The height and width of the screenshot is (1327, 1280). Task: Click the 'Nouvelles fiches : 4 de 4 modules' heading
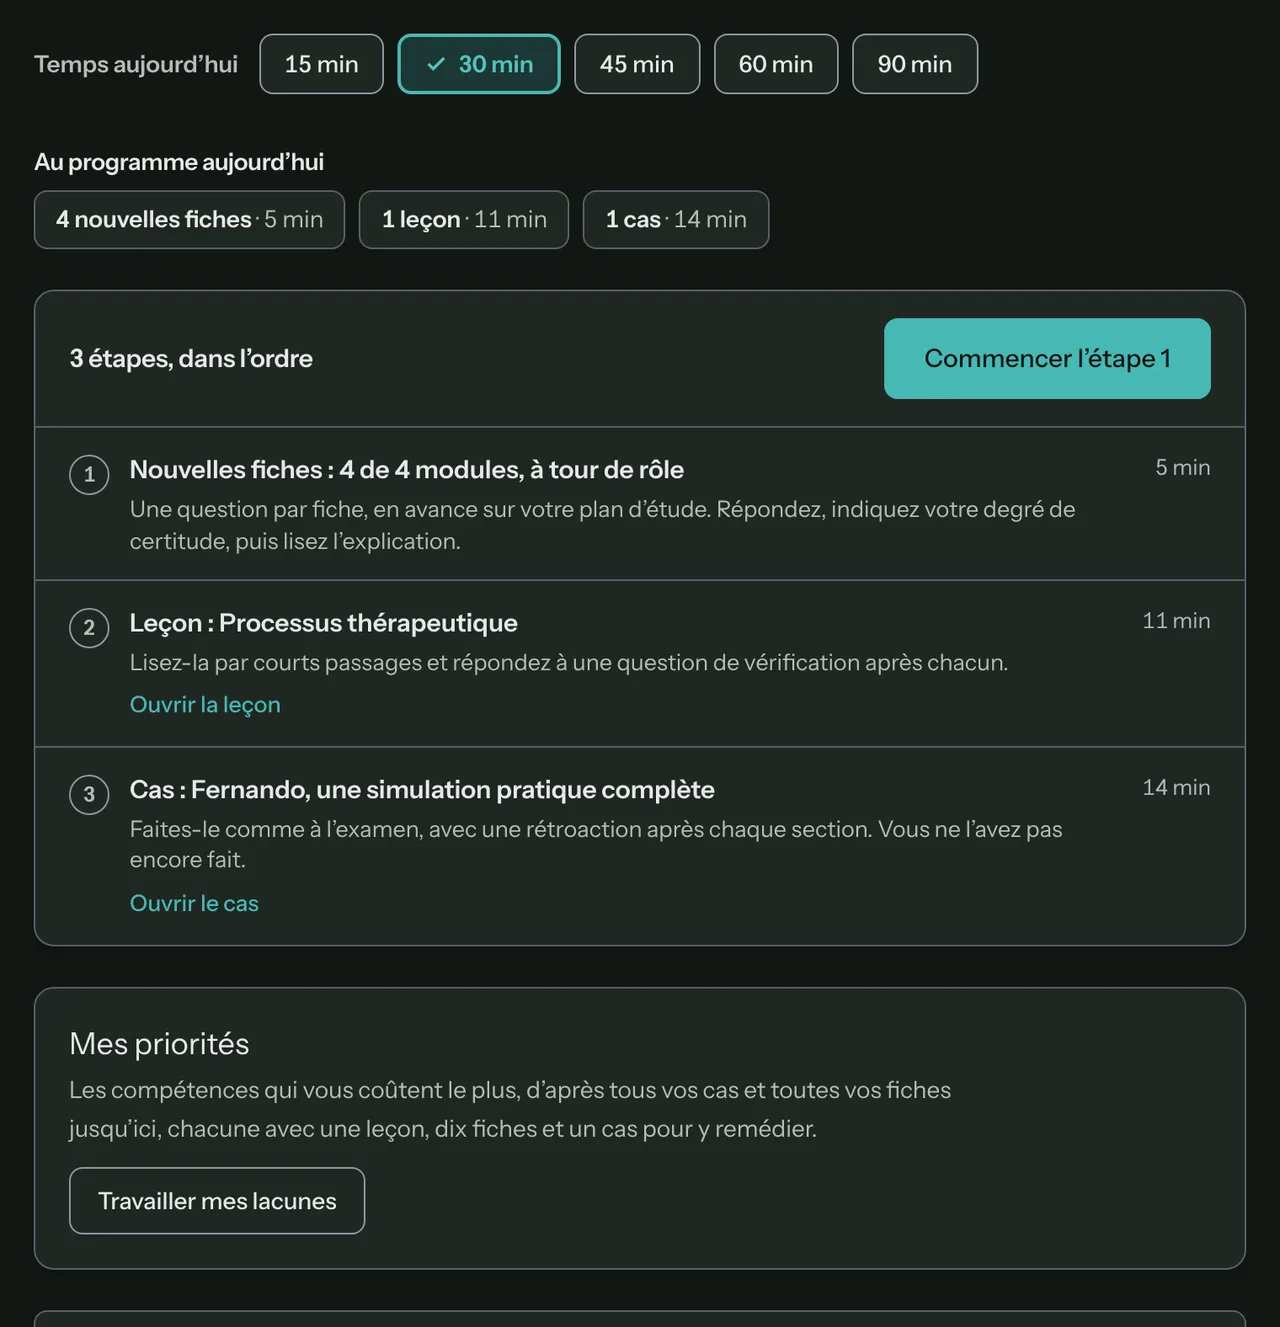pyautogui.click(x=407, y=469)
